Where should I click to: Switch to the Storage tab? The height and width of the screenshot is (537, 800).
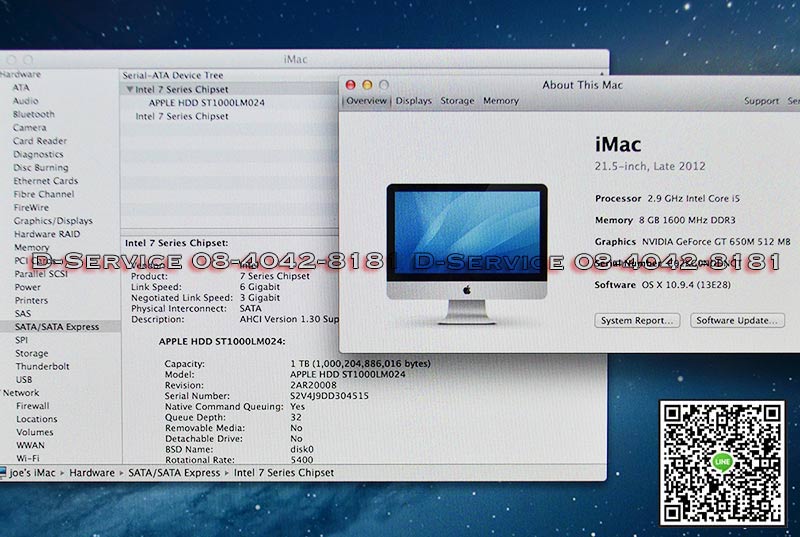[457, 101]
